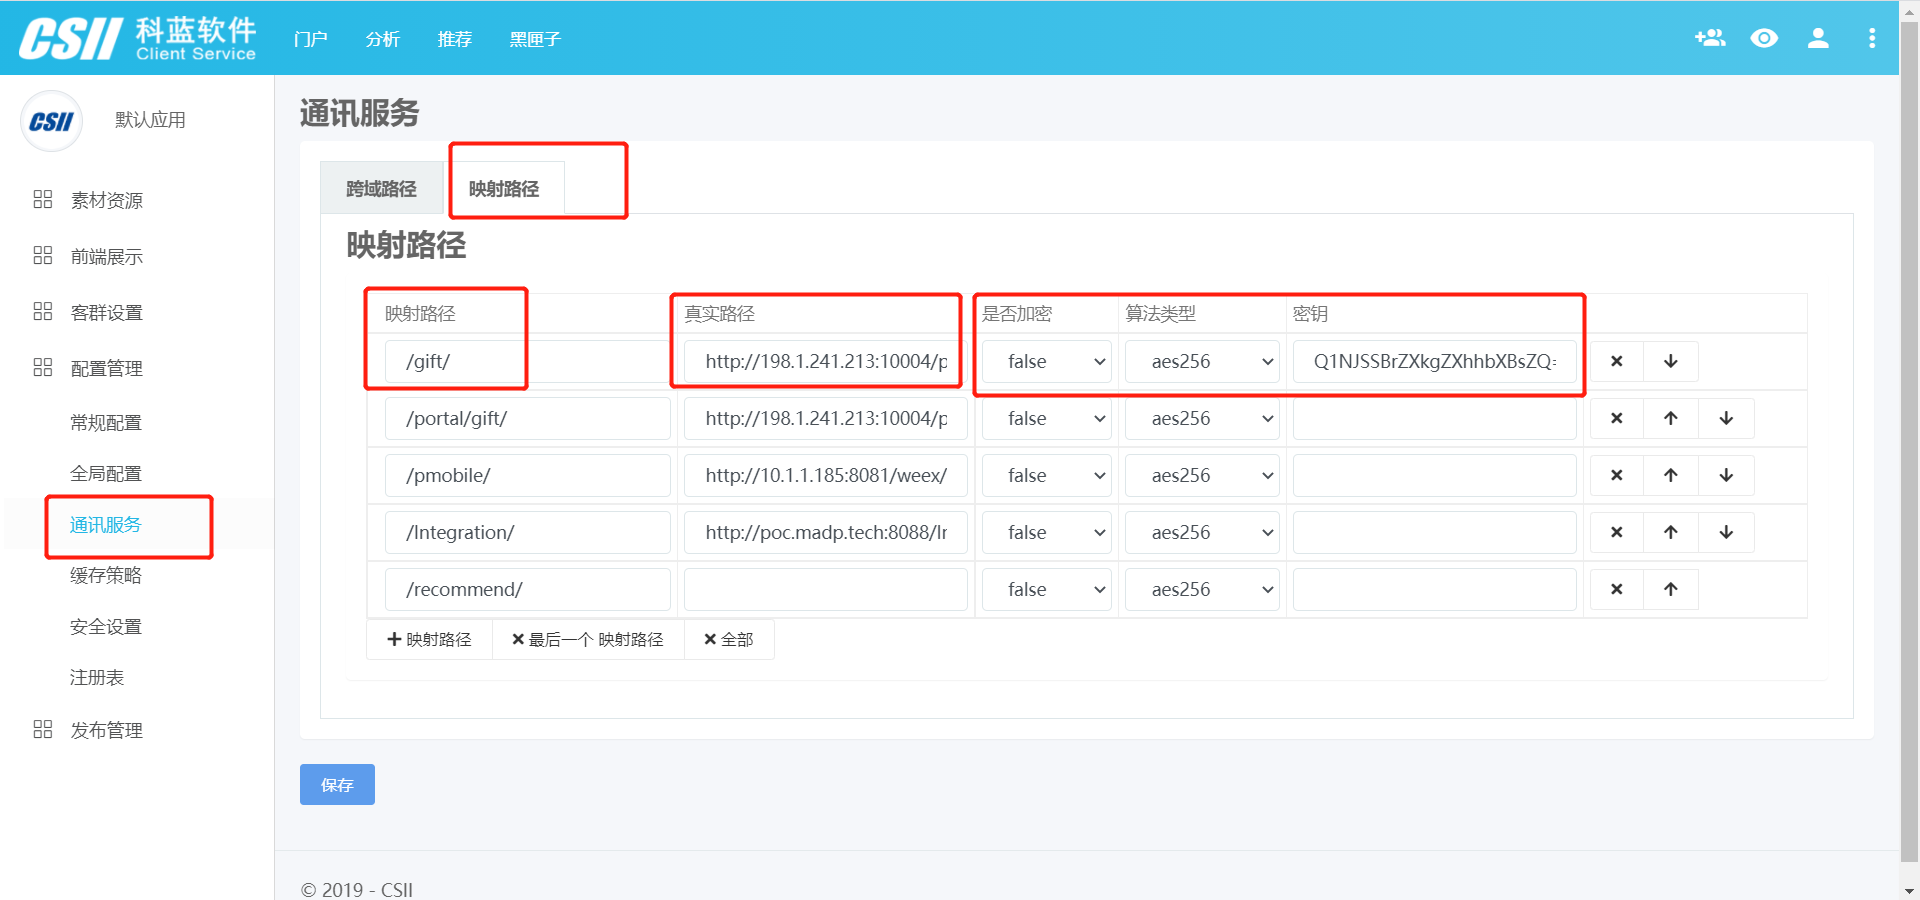
Task: Delete the /portal/gift/ mapping row
Action: click(1617, 418)
